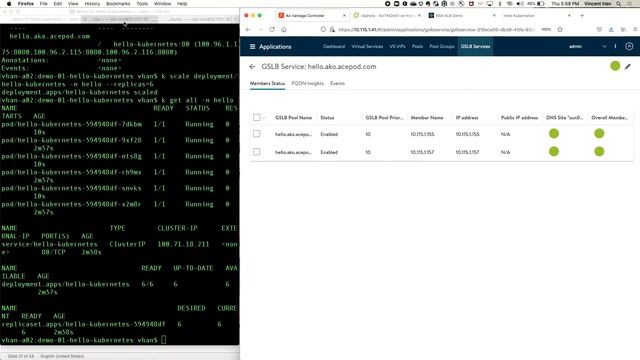The image size is (640, 360).
Task: Click the battery icon in menu bar
Action: [541, 4]
